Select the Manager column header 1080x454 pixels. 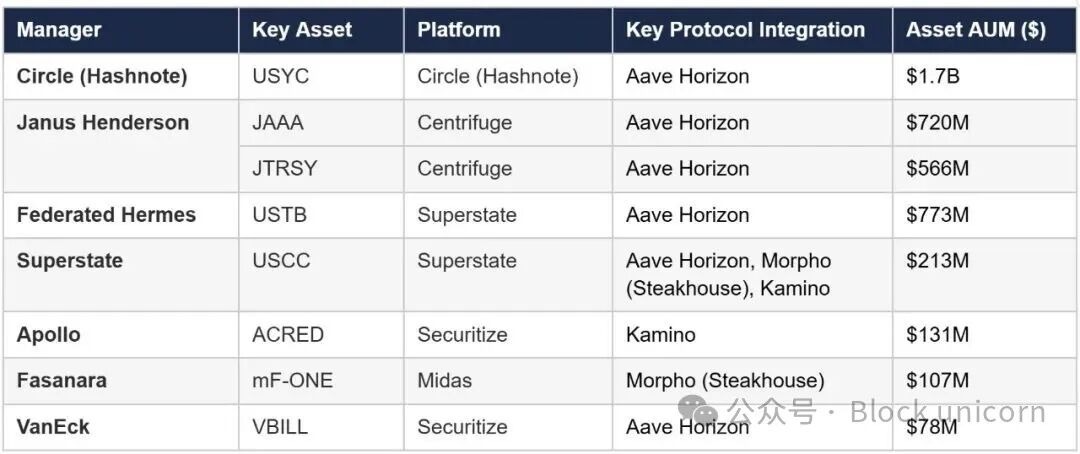(59, 30)
